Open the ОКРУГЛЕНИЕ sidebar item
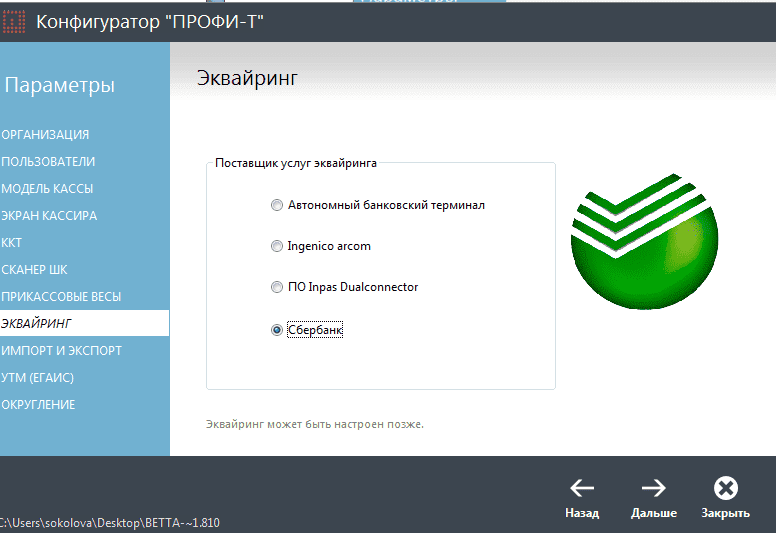Viewport: 776px width, 533px height. (38, 404)
